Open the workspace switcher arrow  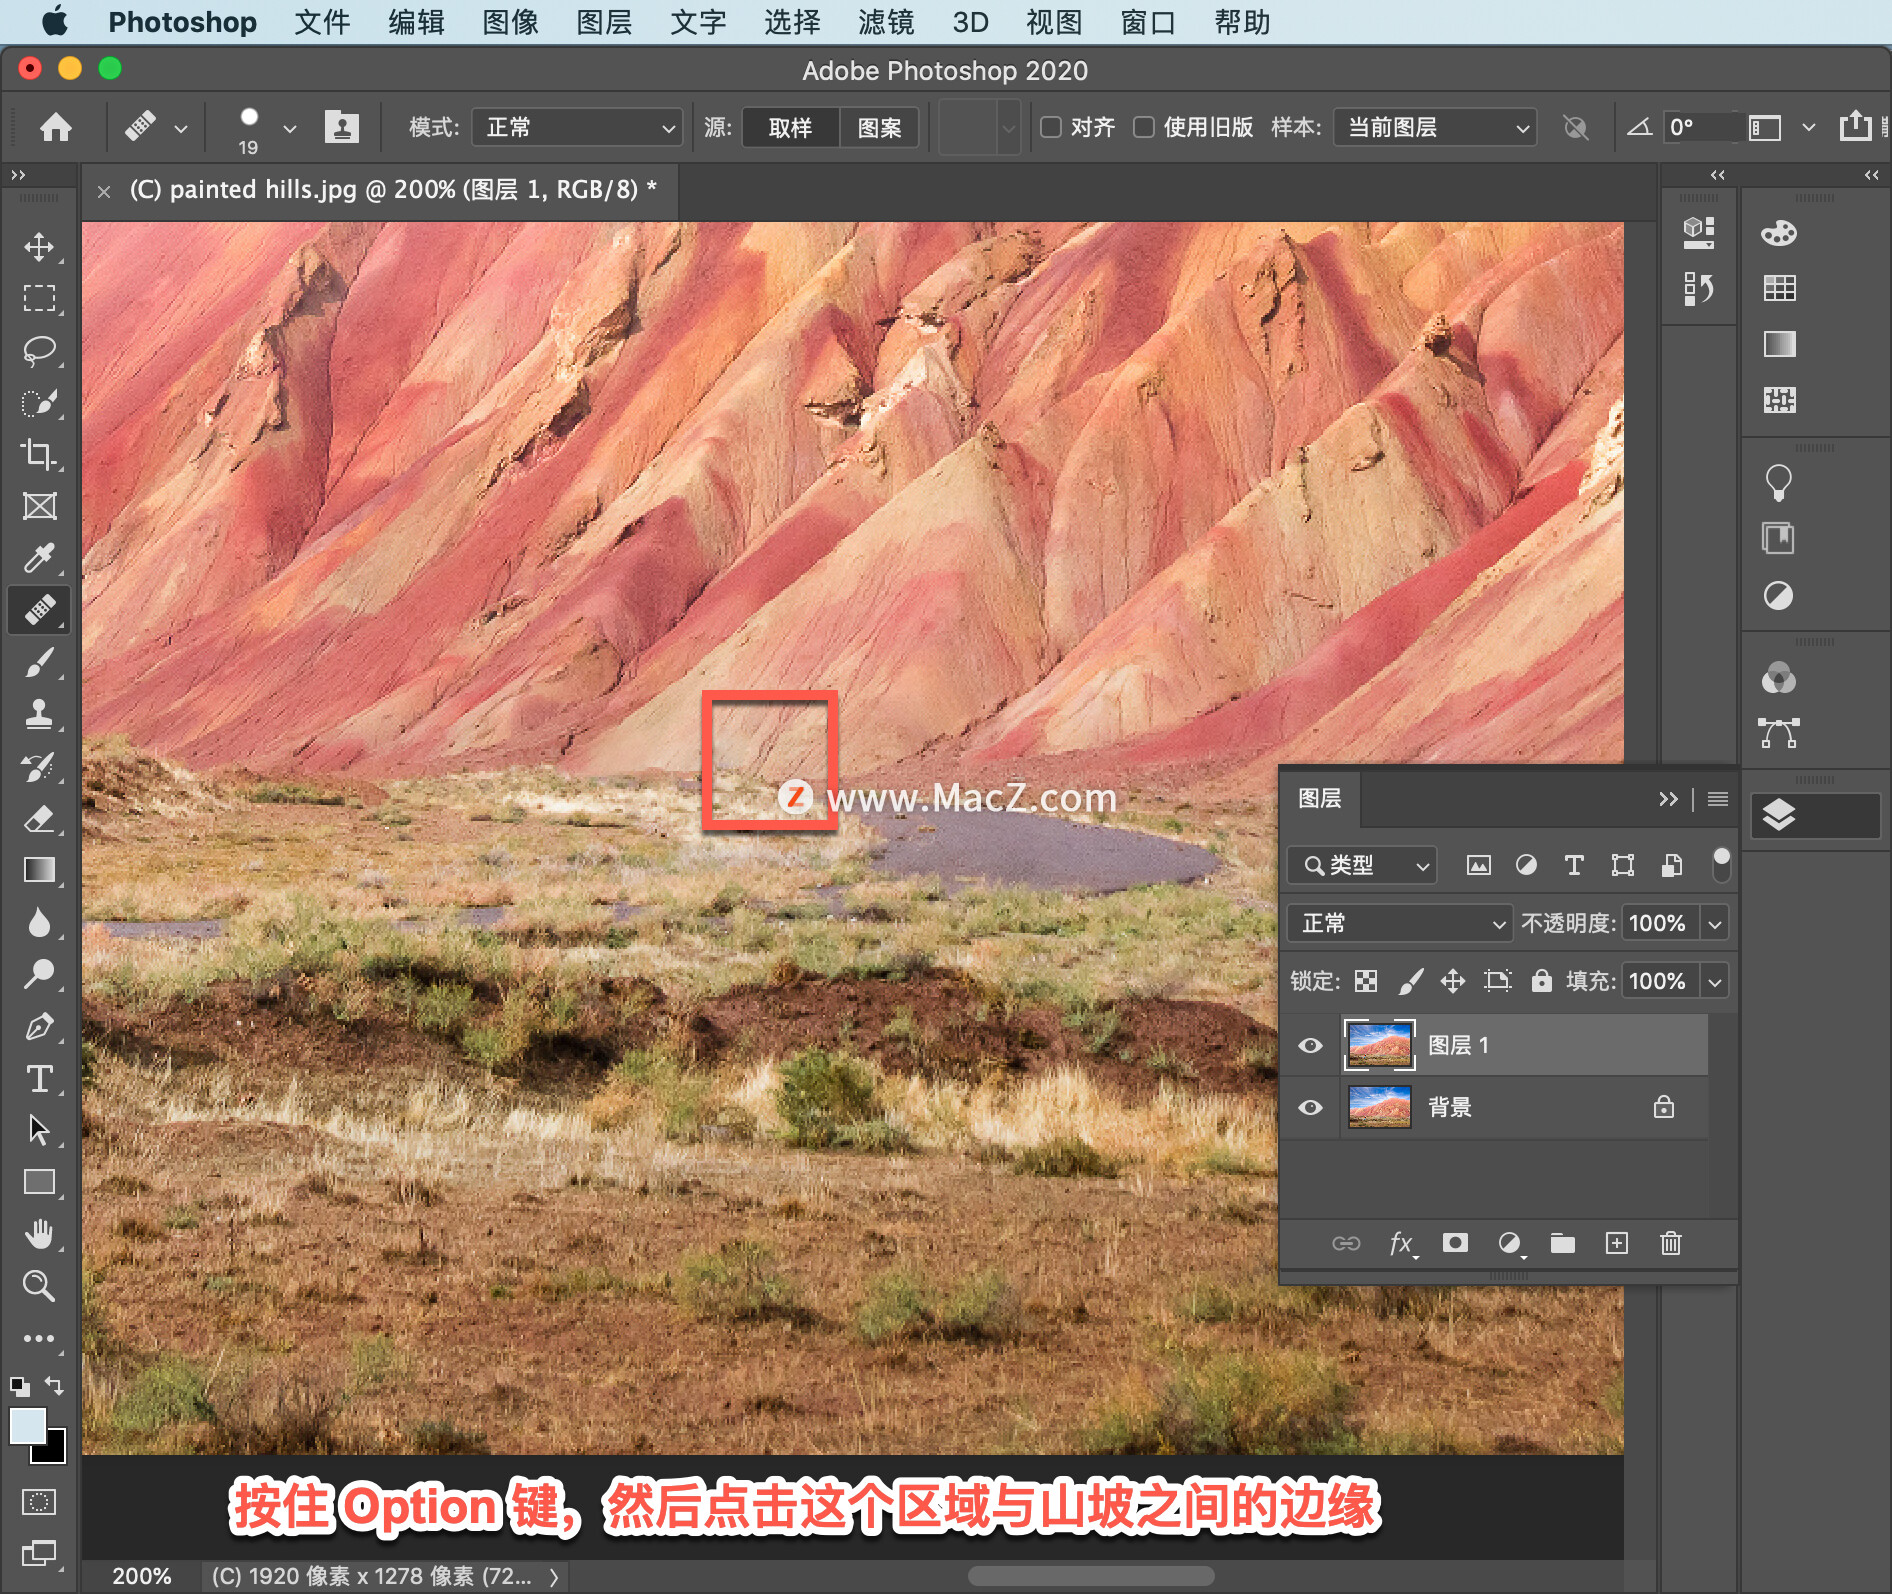coord(1808,127)
